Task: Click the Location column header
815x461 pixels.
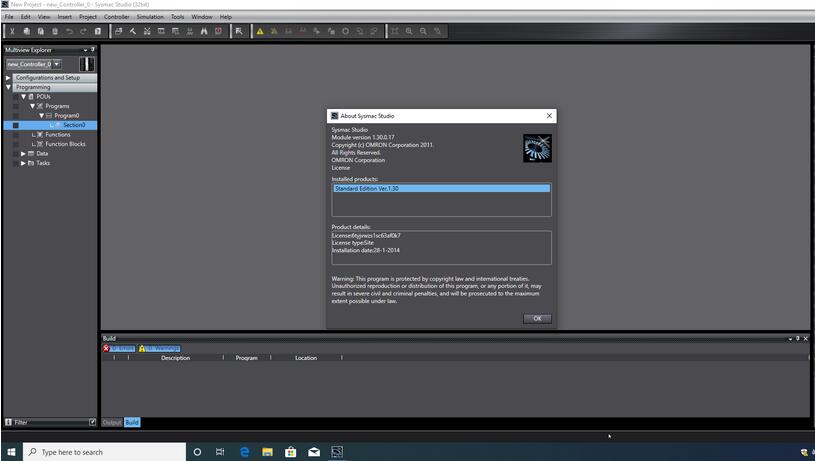Action: coord(306,358)
